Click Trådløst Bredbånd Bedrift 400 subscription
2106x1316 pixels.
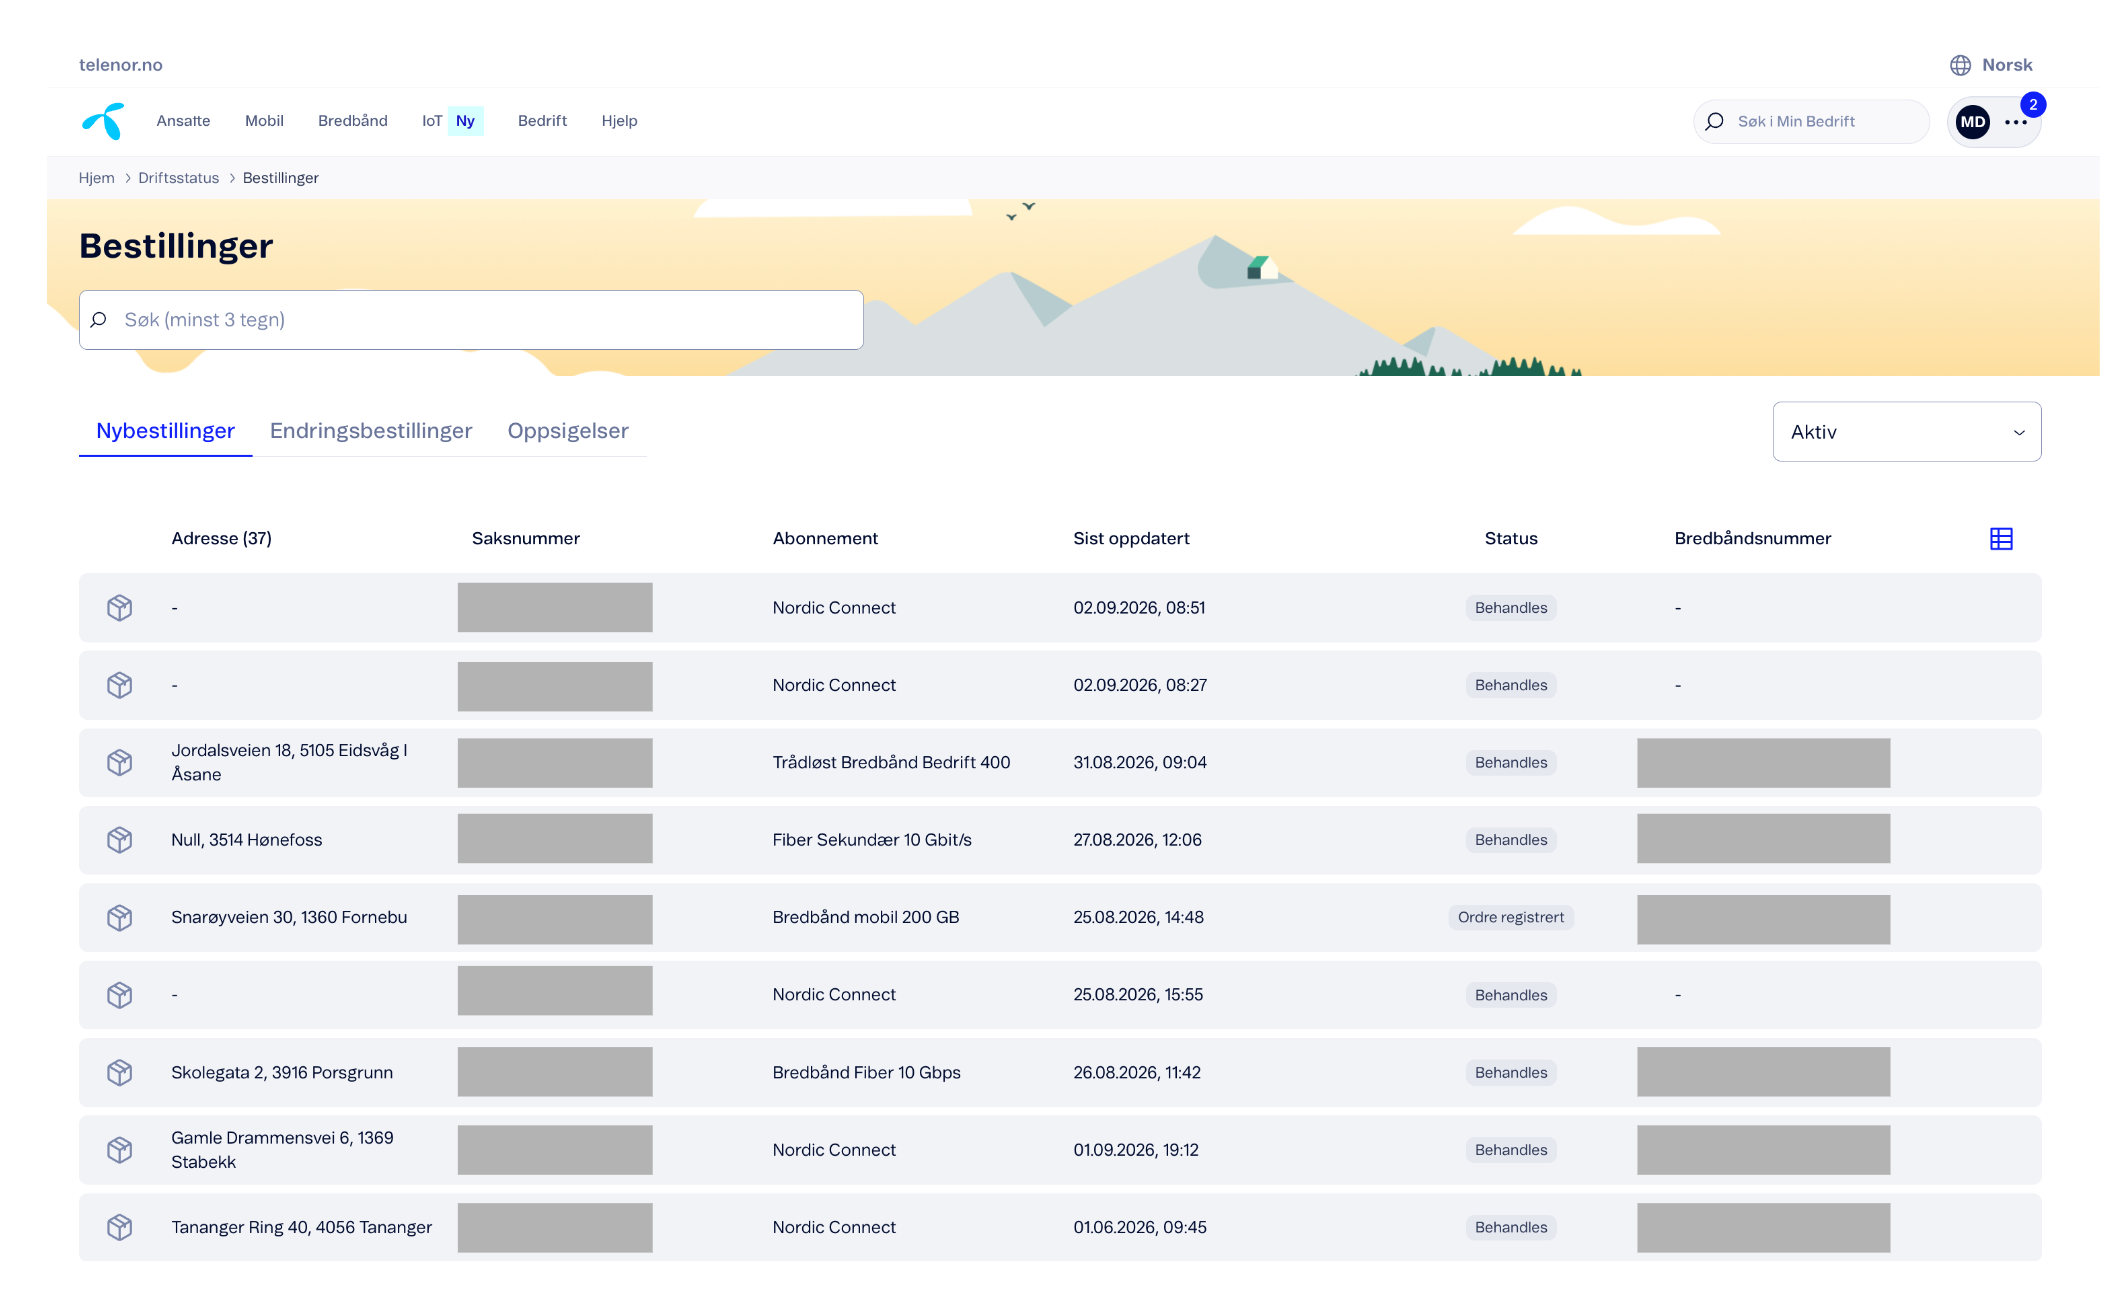coord(891,763)
